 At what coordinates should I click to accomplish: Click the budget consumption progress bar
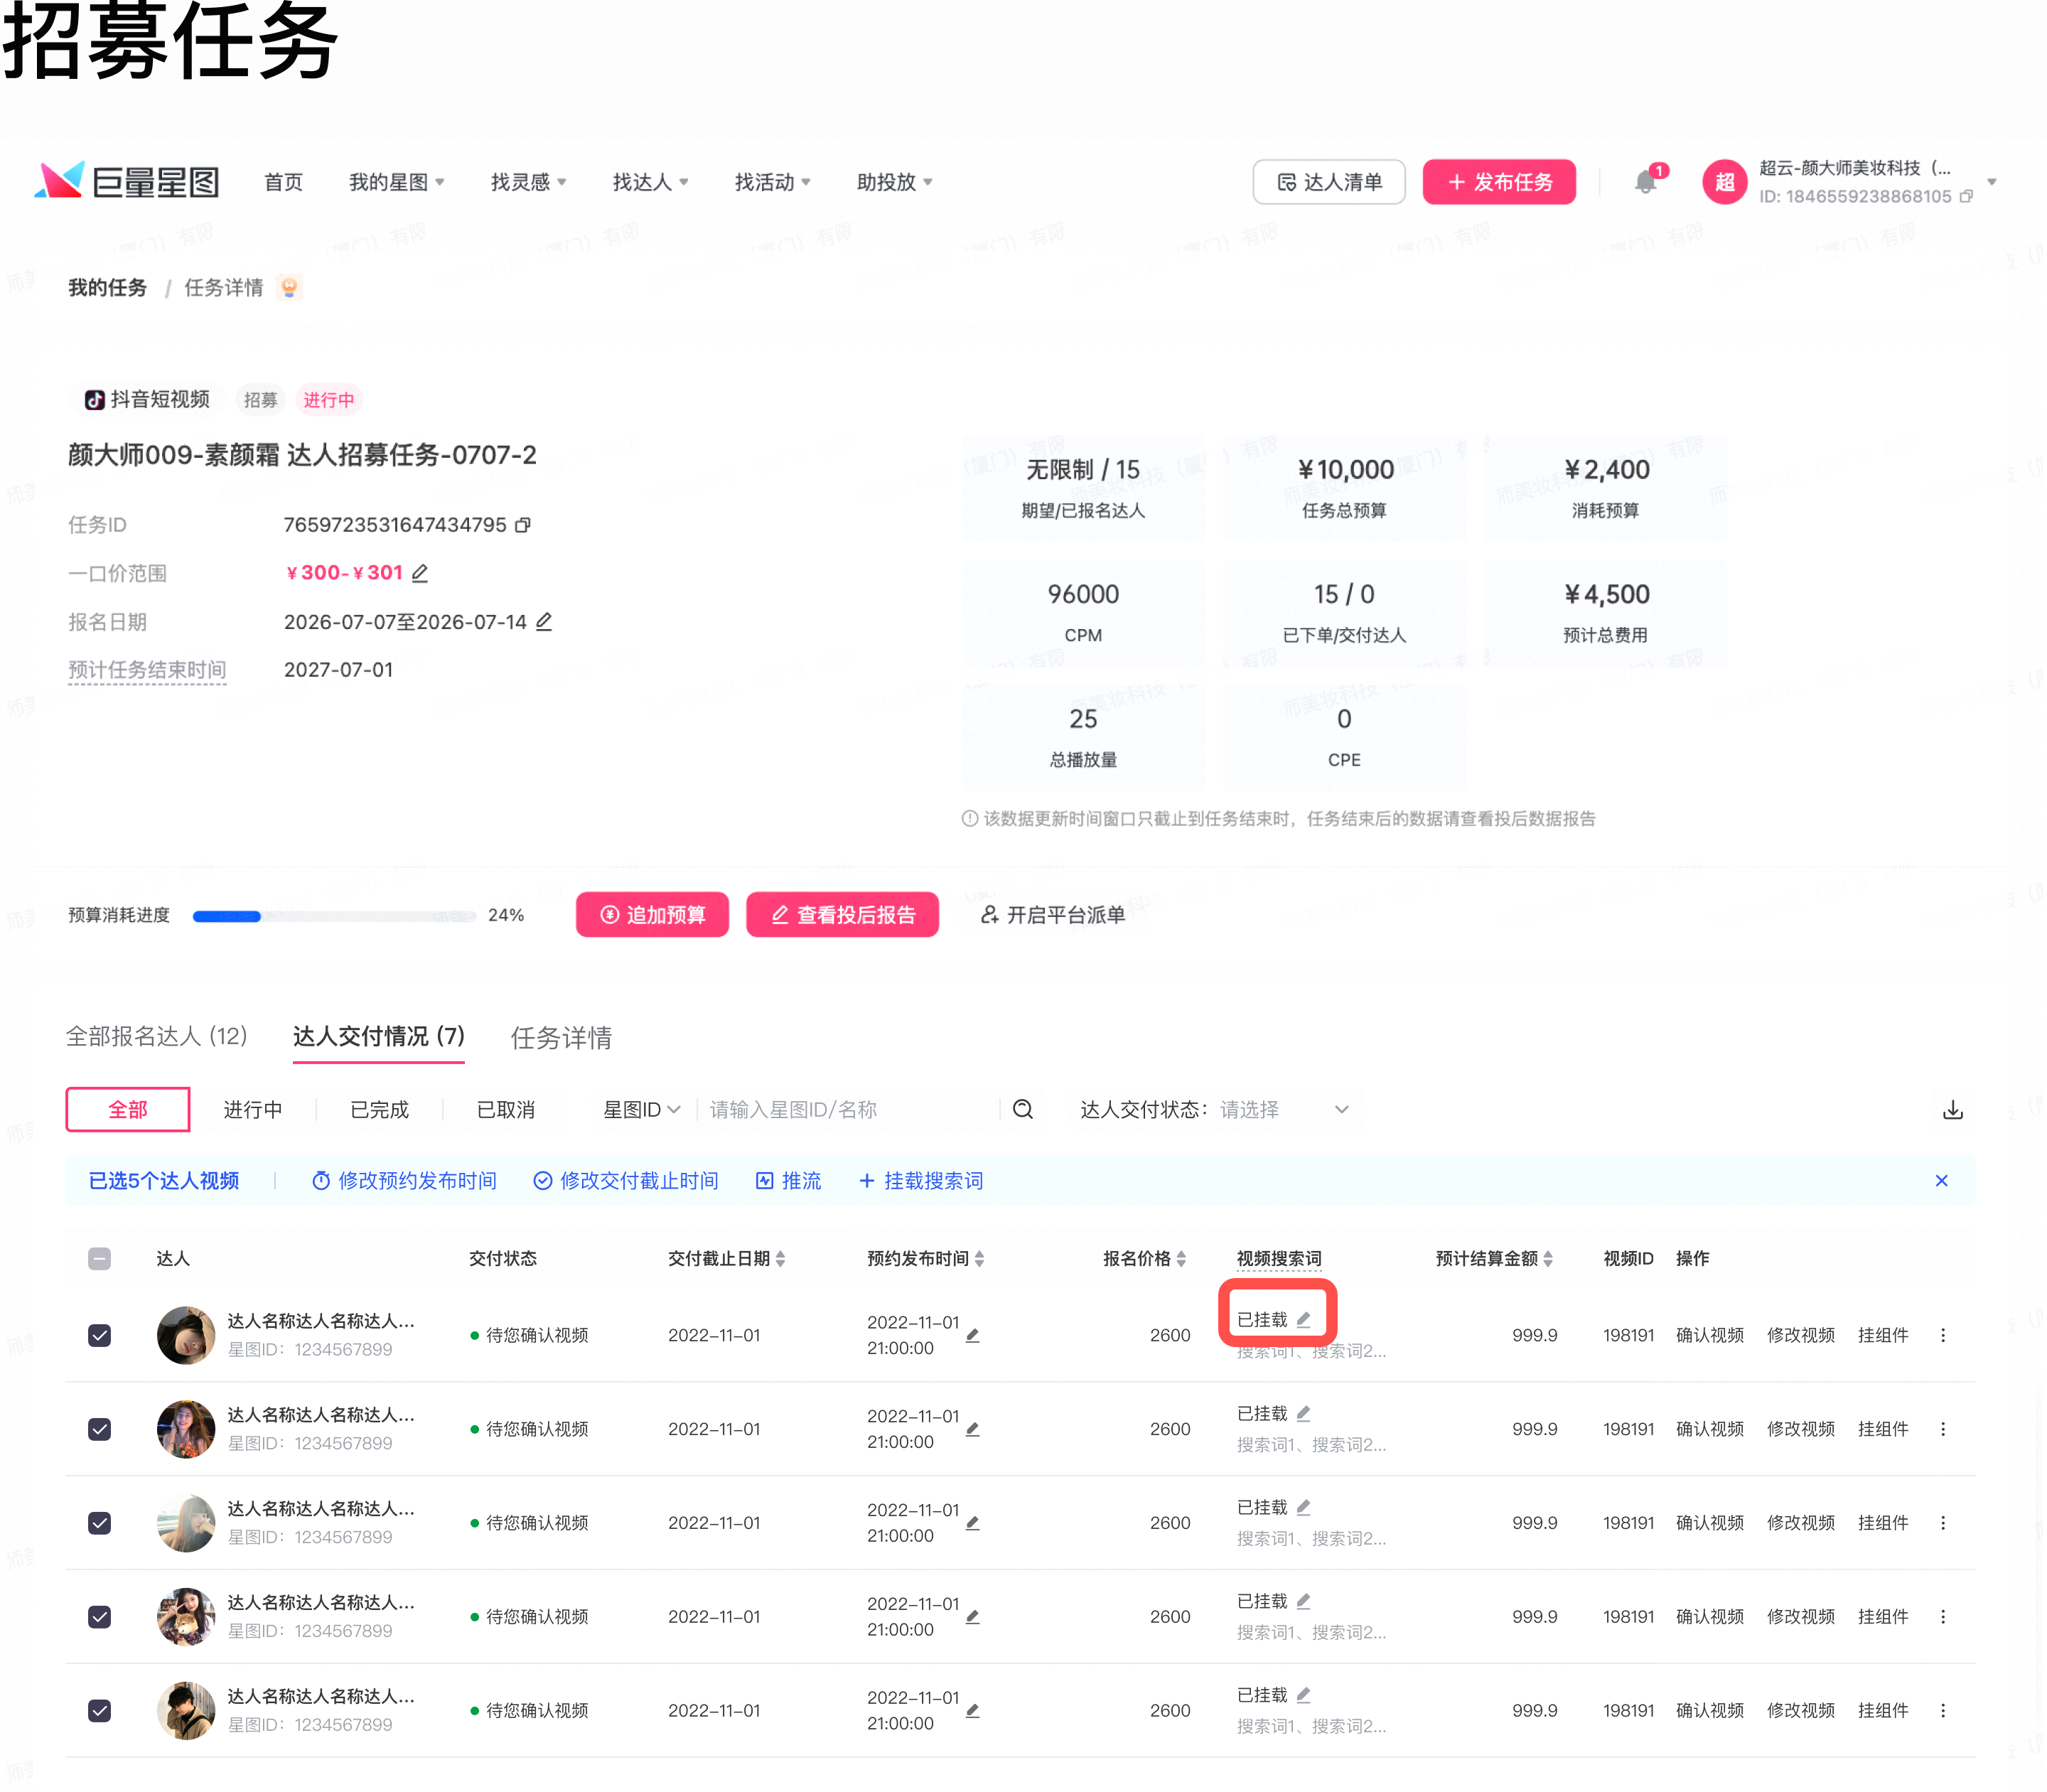coord(333,916)
